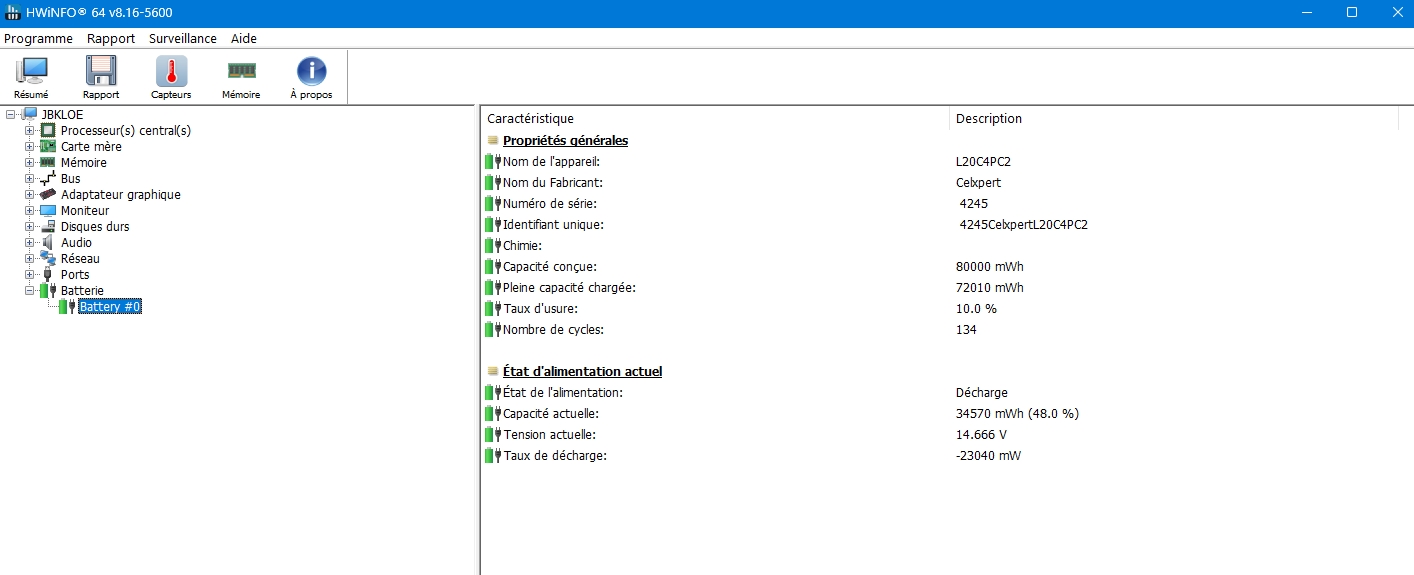Screen dimensions: 1414x575
Task: Click the Mémoire RAM toolbar icon
Action: (241, 72)
